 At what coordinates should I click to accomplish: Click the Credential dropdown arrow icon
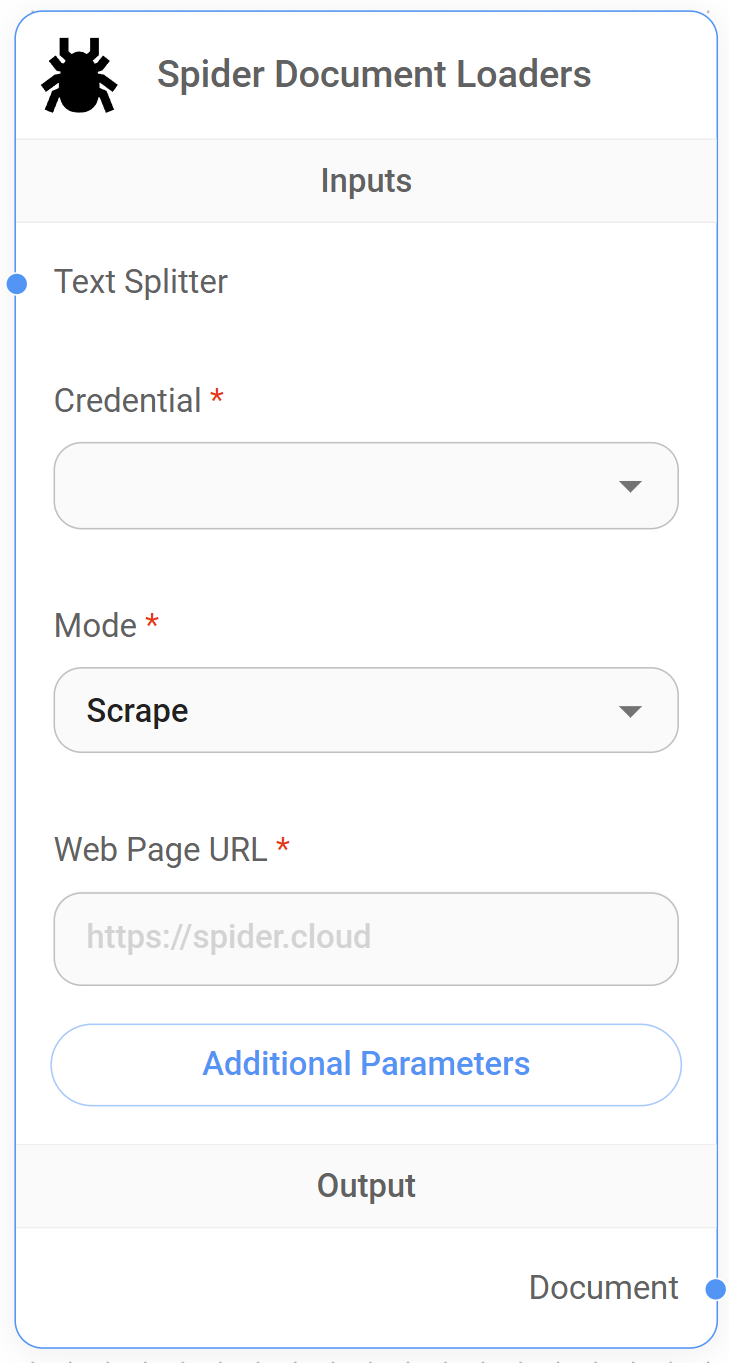[629, 487]
